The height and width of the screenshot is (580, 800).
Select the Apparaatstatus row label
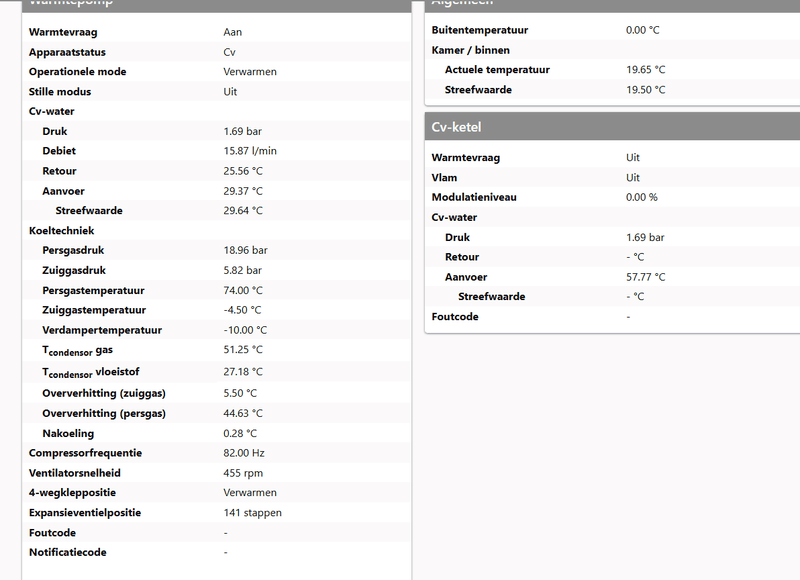[x=67, y=52]
